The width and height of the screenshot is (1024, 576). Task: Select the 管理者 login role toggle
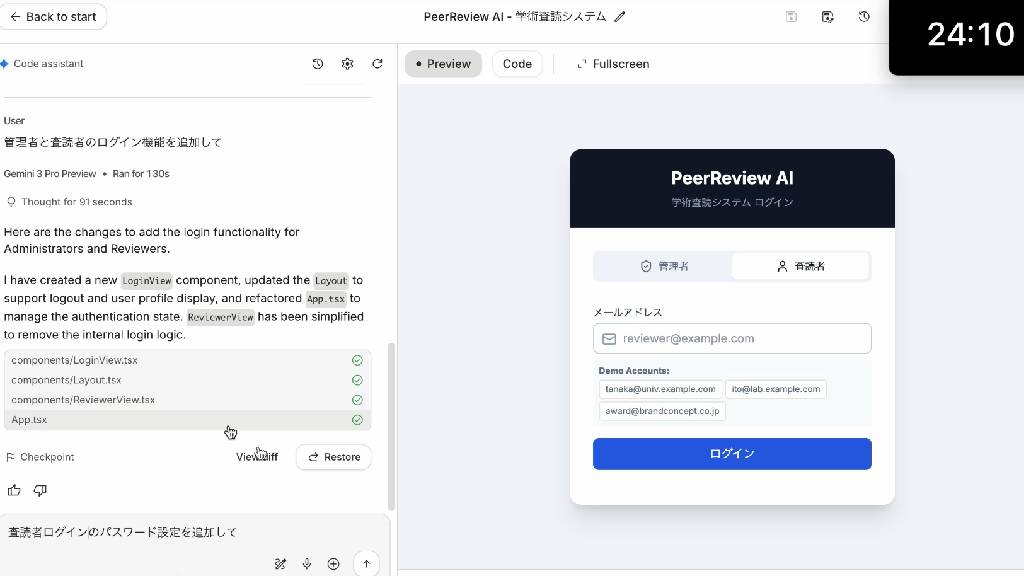664,266
